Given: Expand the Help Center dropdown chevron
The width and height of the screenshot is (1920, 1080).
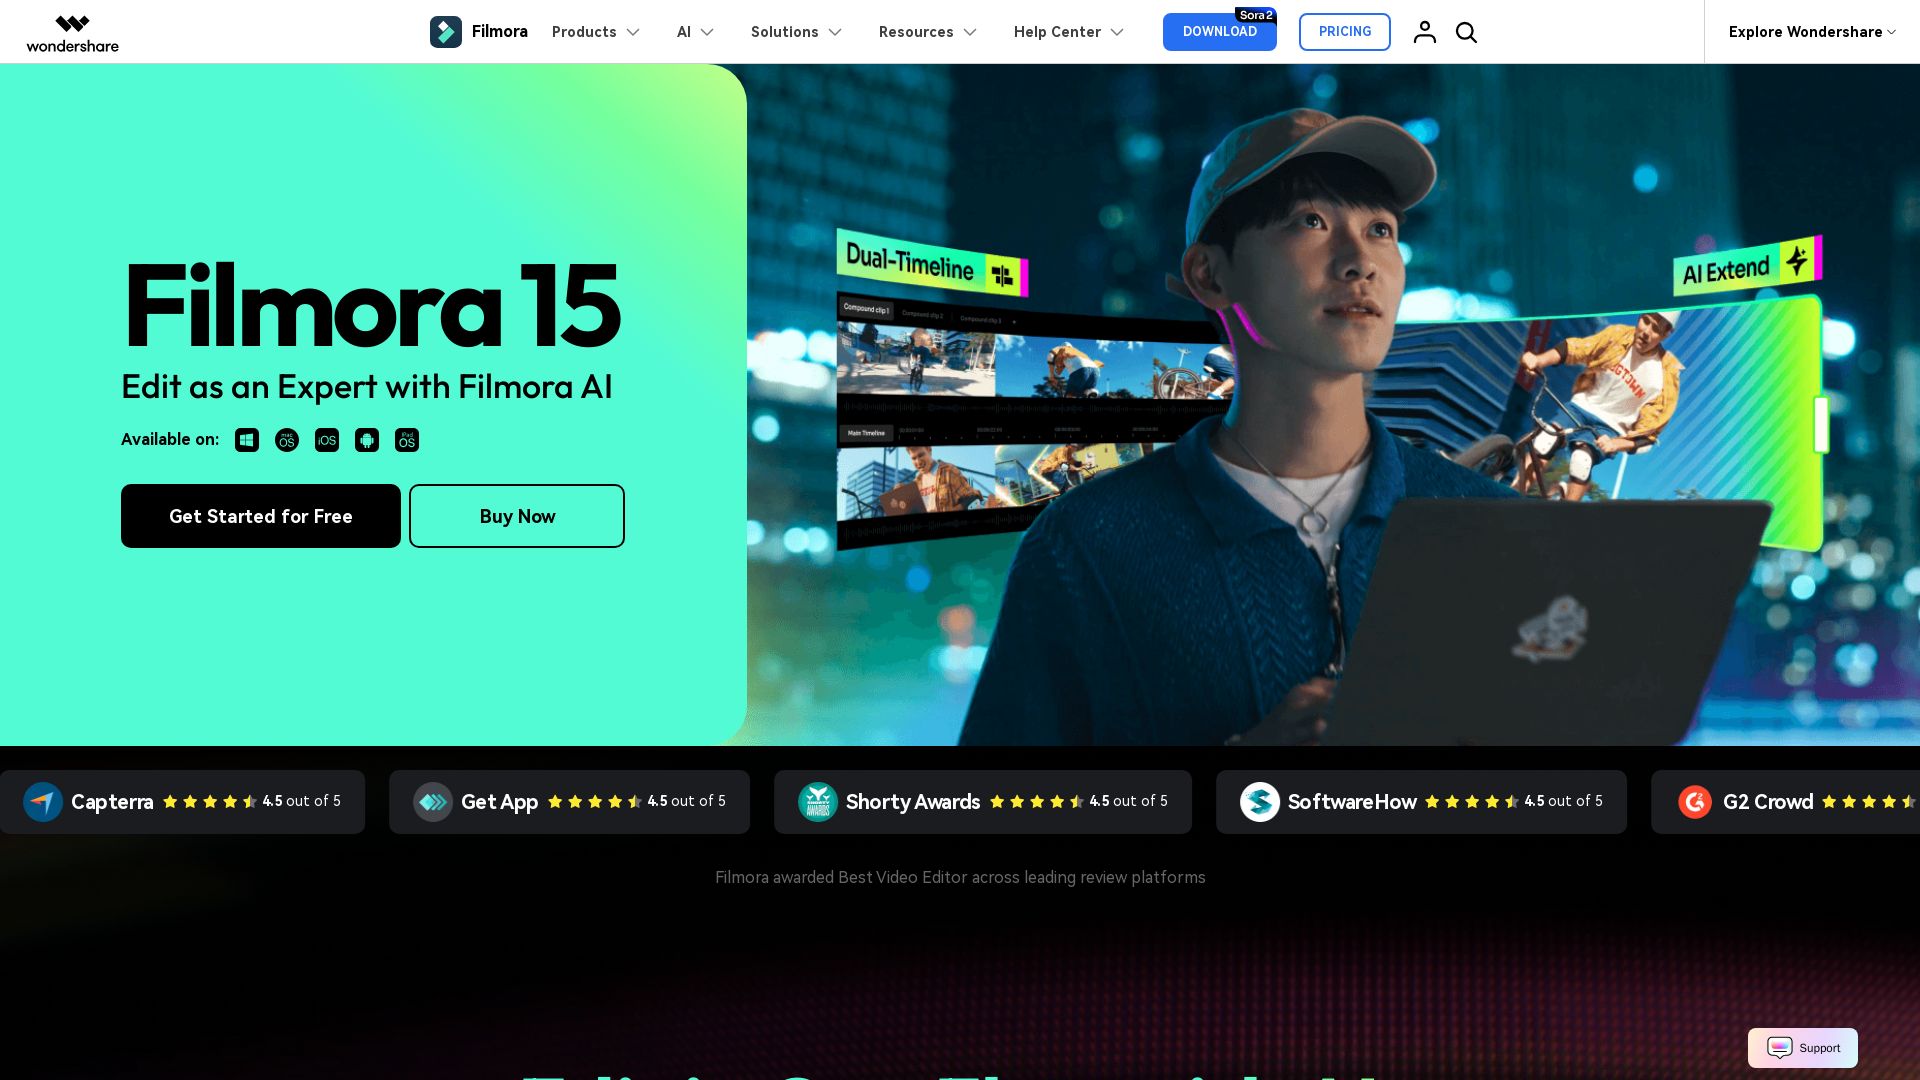Looking at the screenshot, I should point(1117,32).
